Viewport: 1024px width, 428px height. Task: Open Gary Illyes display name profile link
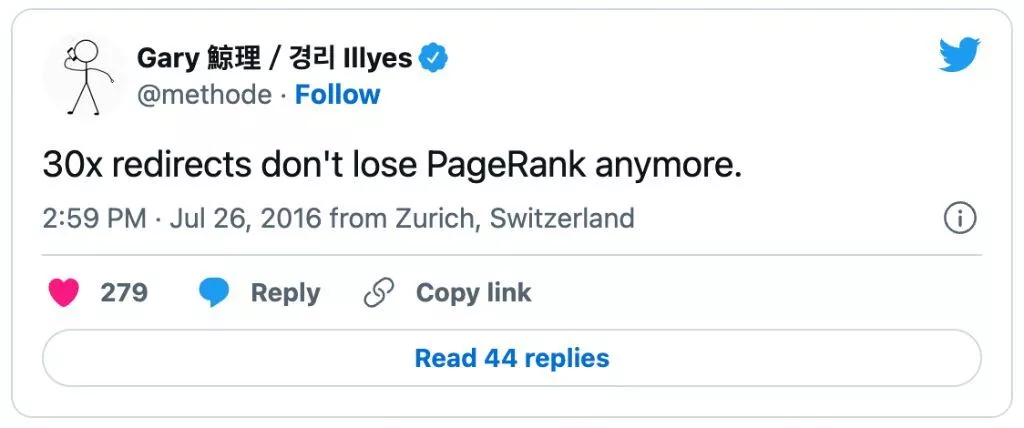[x=274, y=59]
